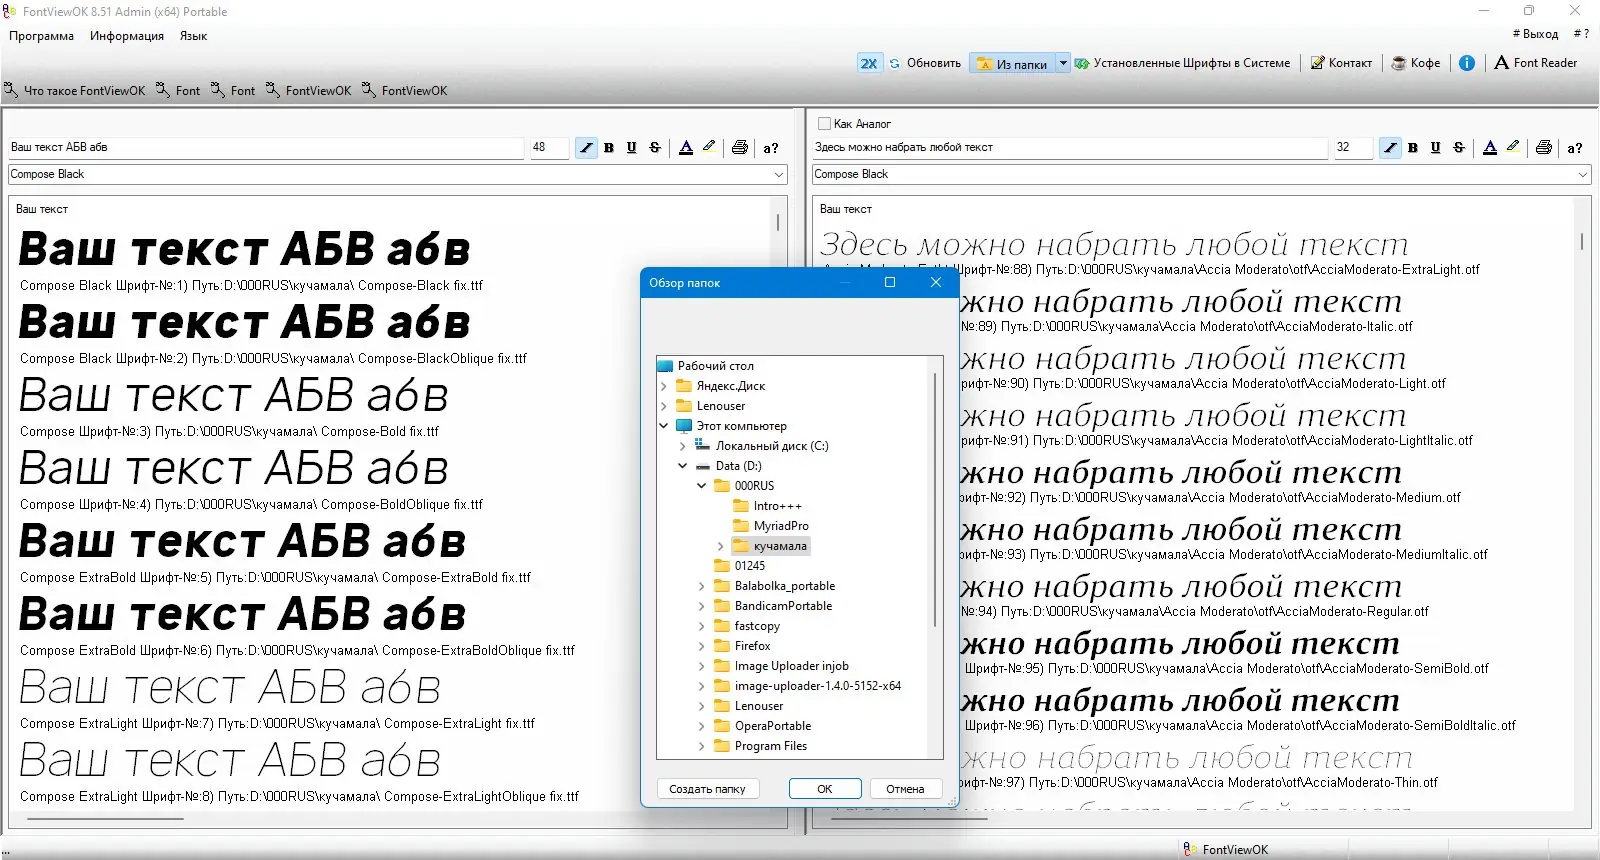Pick text color in the right panel
The height and width of the screenshot is (860, 1600).
[1490, 148]
